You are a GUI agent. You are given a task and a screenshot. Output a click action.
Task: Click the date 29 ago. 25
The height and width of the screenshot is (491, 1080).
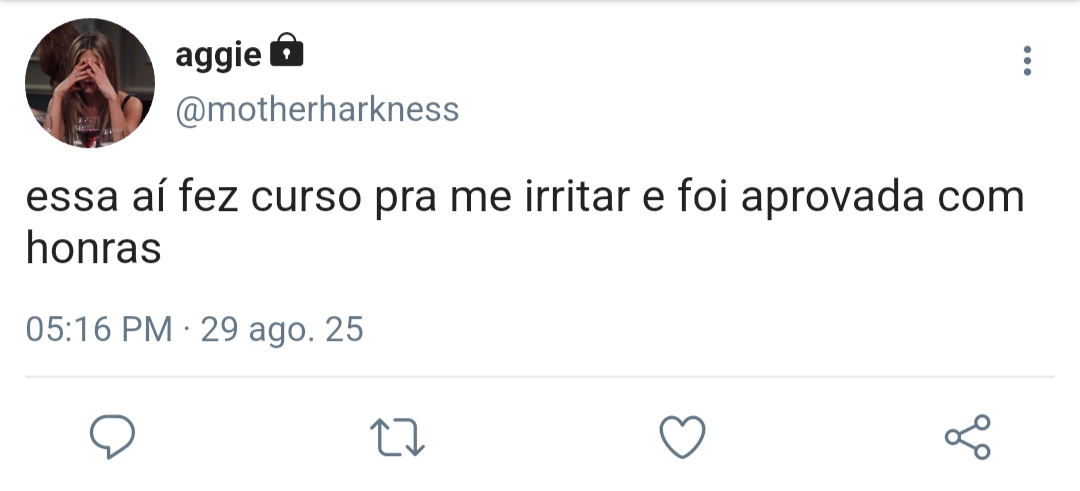coord(282,329)
